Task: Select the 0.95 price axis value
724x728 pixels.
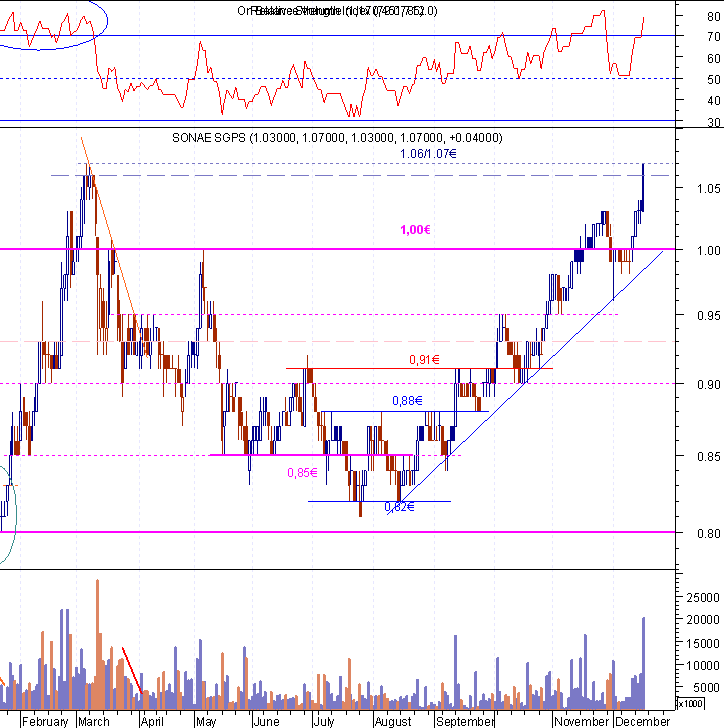Action: click(x=709, y=316)
